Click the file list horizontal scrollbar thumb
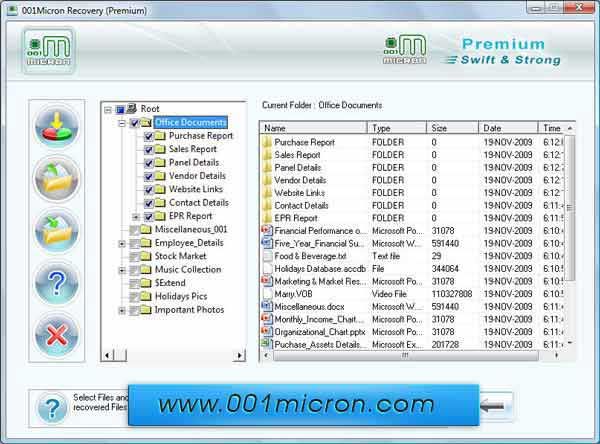 pyautogui.click(x=406, y=355)
